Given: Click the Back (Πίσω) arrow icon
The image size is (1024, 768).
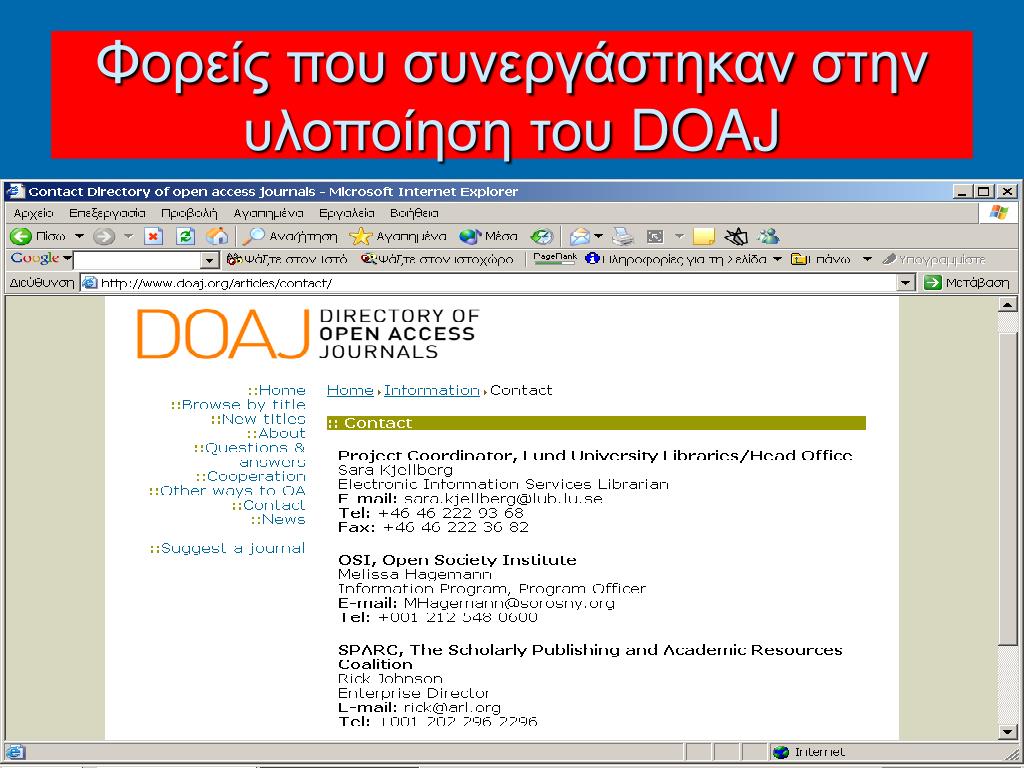Looking at the screenshot, I should [x=21, y=236].
